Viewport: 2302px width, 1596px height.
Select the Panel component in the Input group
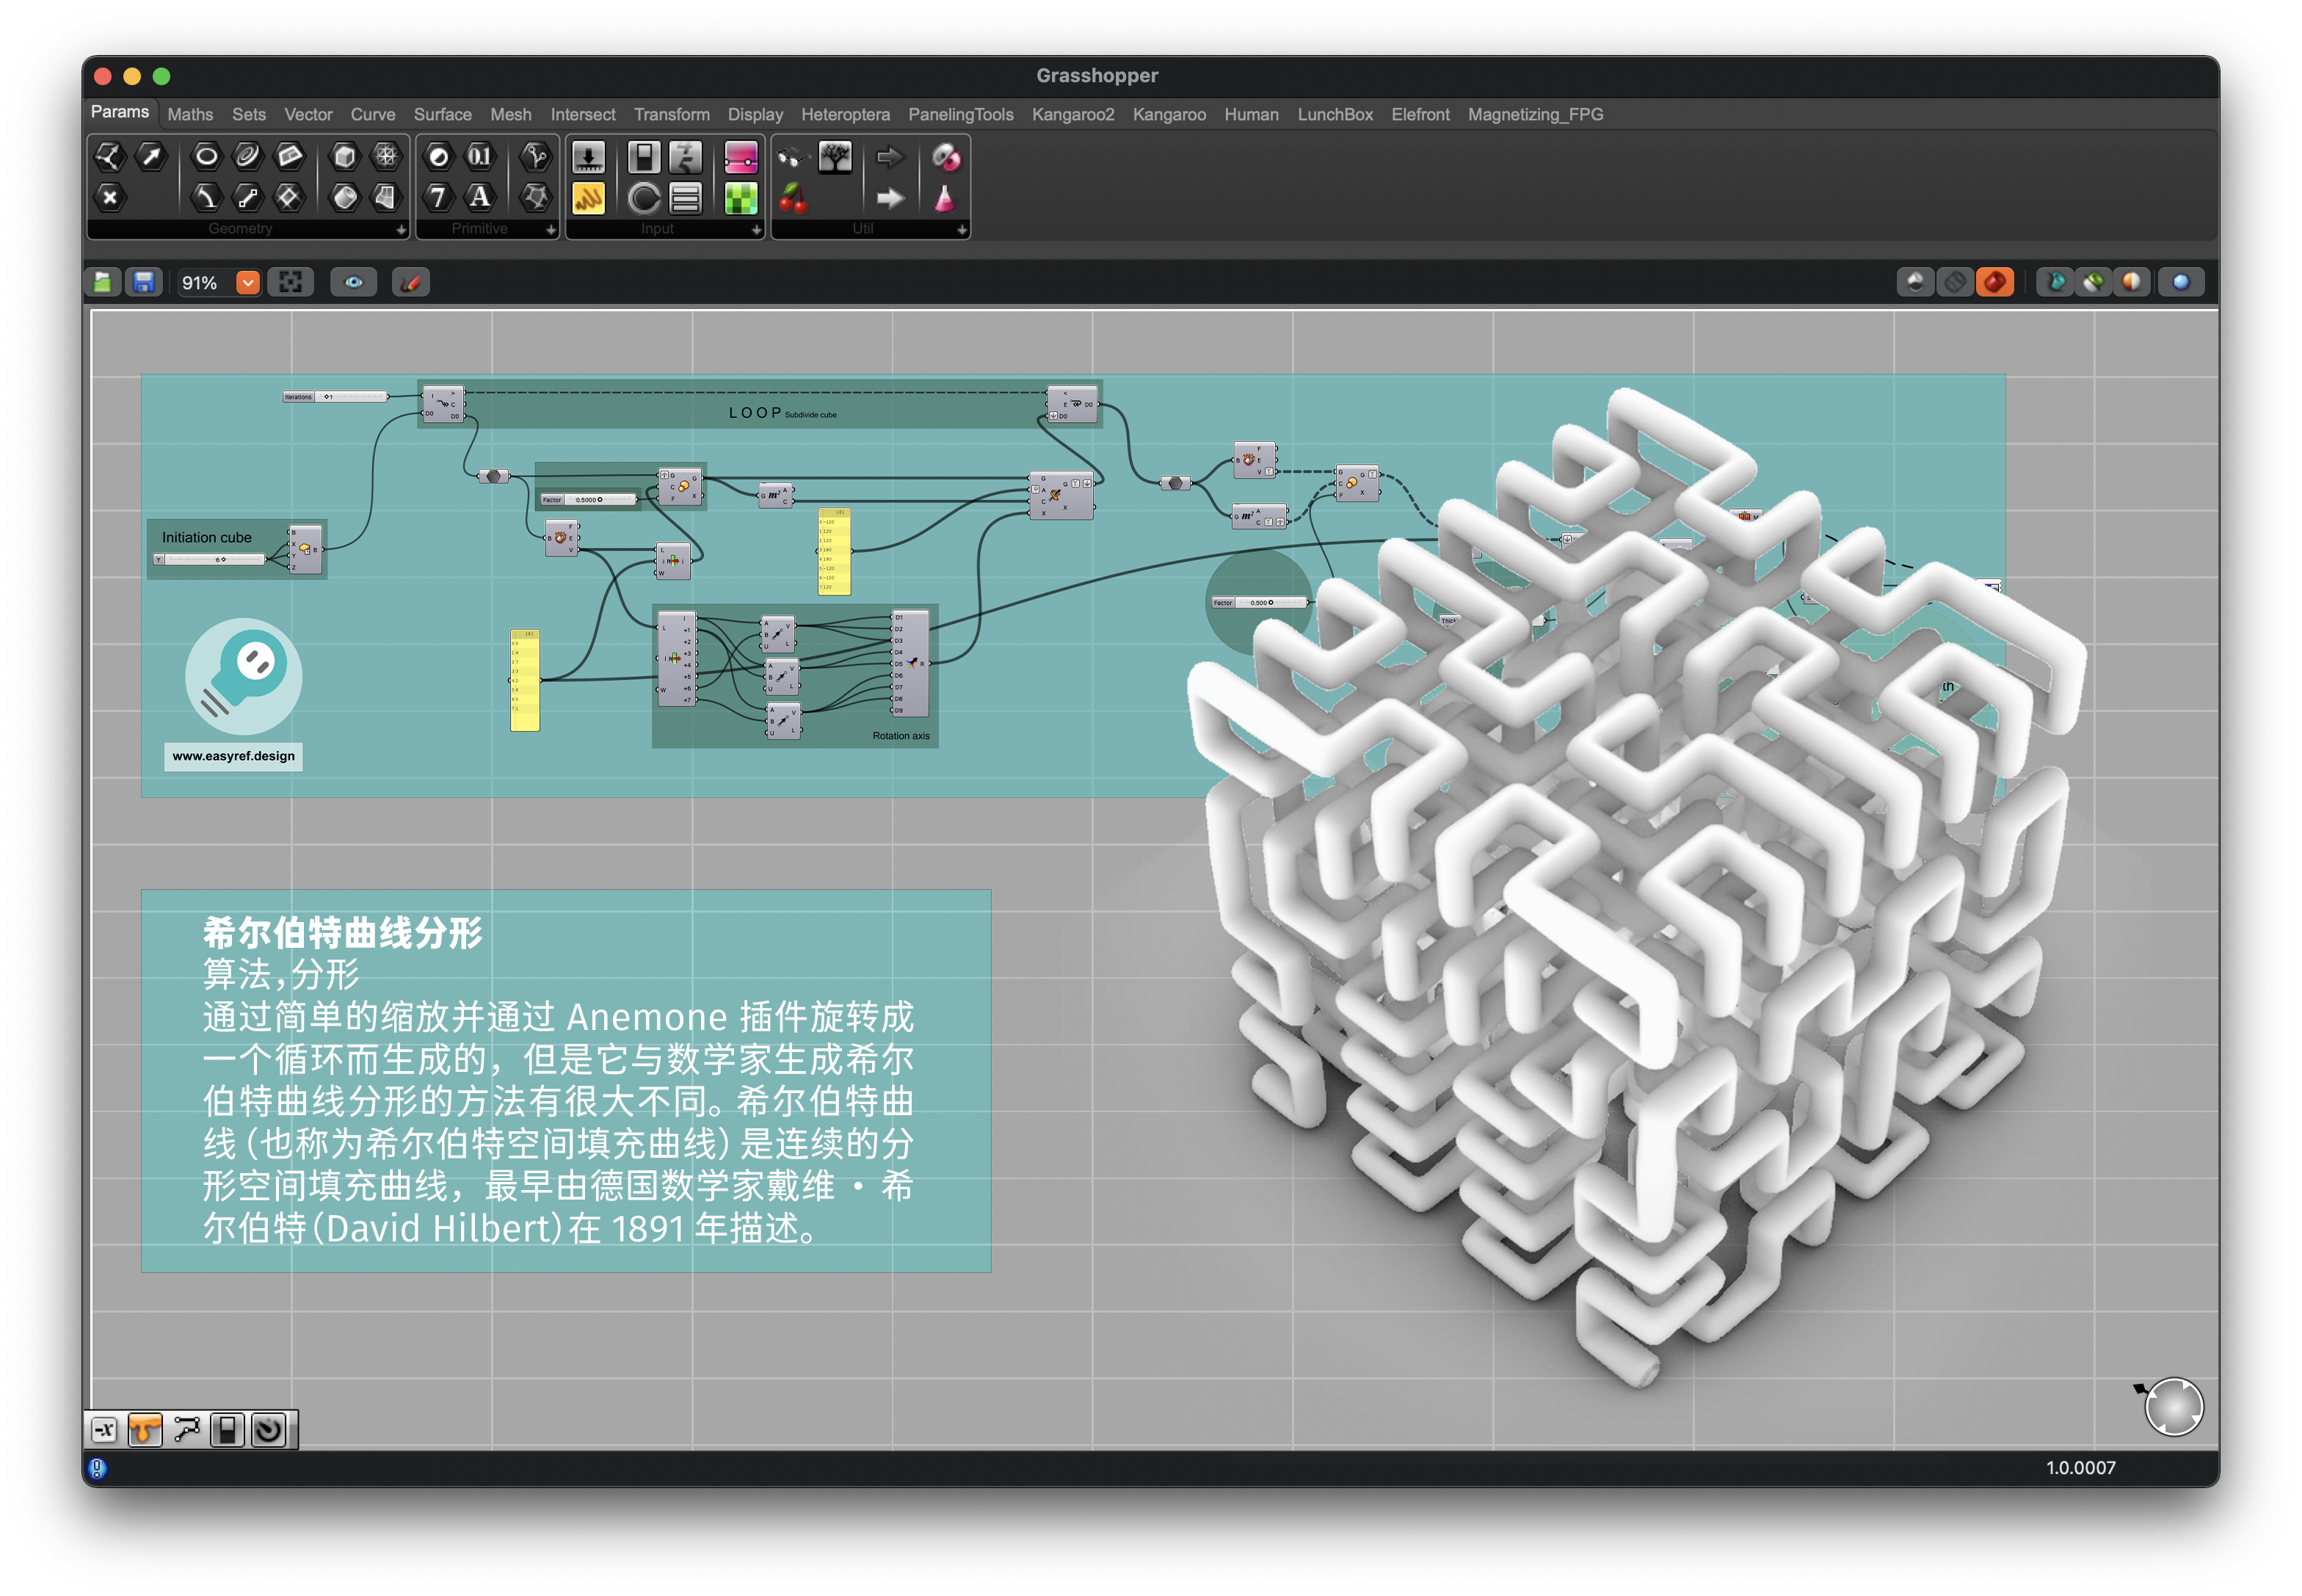coord(588,198)
